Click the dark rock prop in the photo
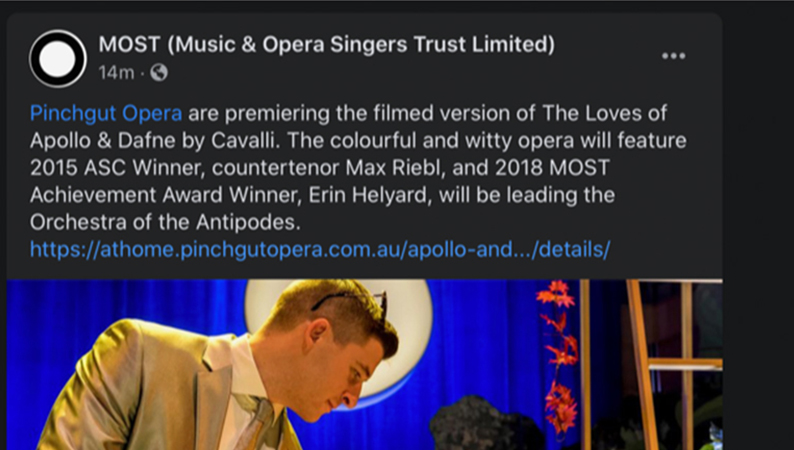Viewport: 794px width, 450px height. coord(481,424)
